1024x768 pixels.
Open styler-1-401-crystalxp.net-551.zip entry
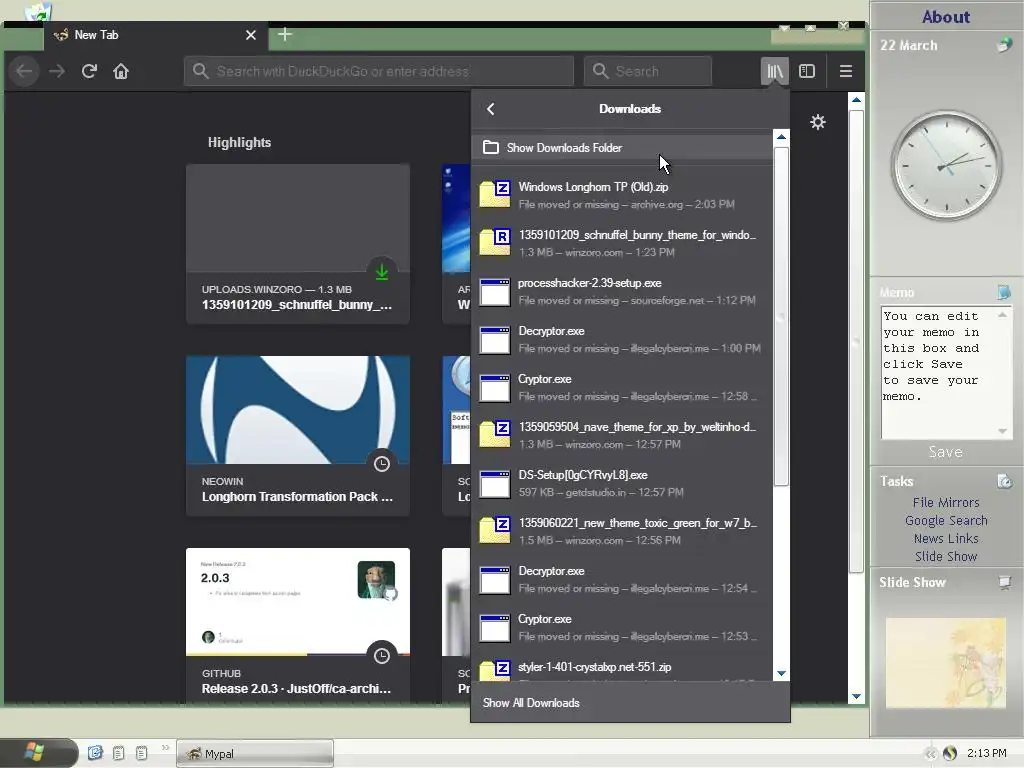click(x=622, y=667)
